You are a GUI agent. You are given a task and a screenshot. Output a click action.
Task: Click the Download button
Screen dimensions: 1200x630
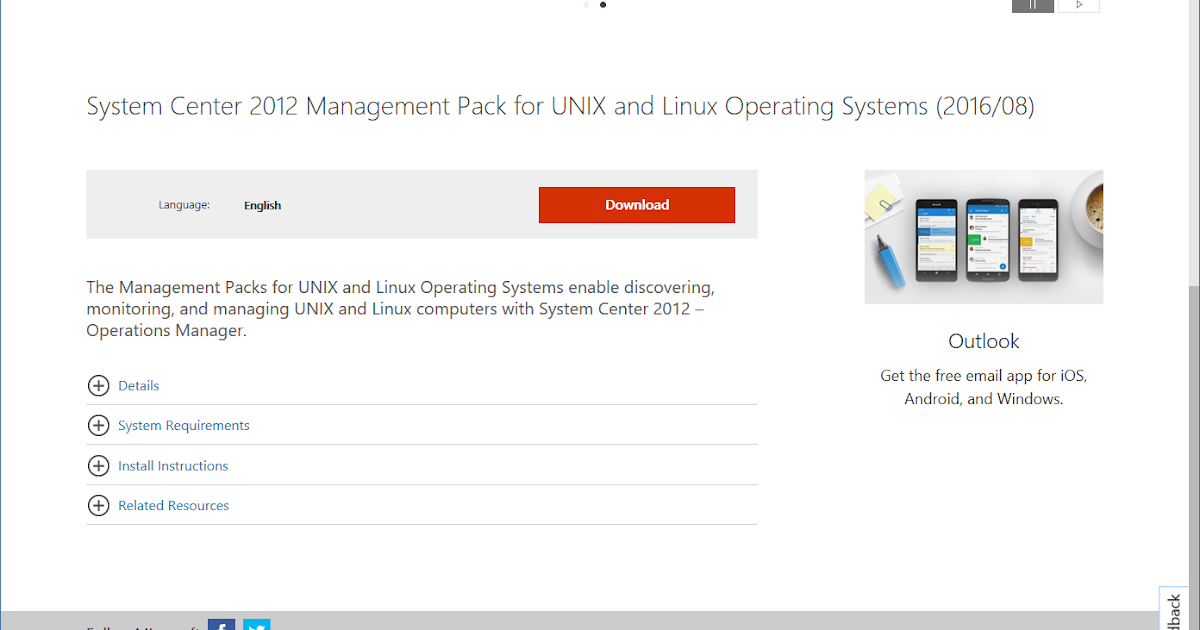pos(637,204)
